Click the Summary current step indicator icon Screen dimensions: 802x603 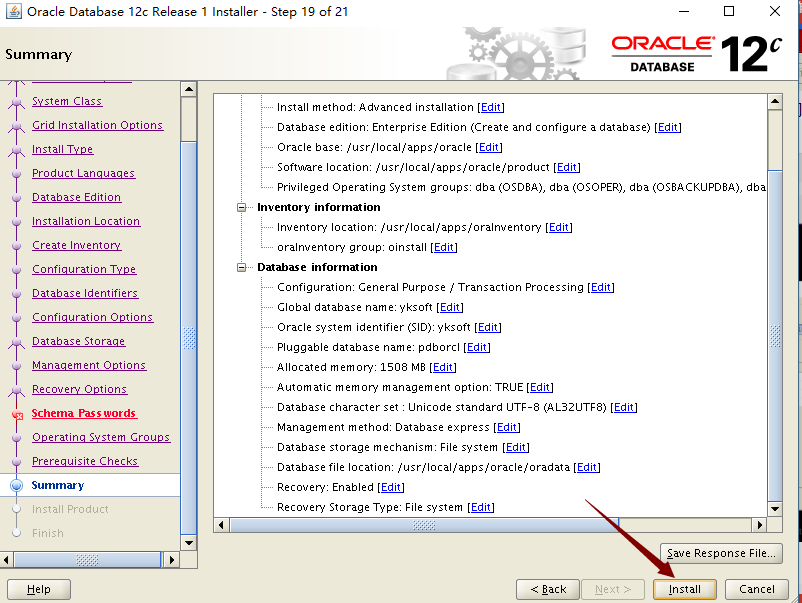pyautogui.click(x=16, y=485)
